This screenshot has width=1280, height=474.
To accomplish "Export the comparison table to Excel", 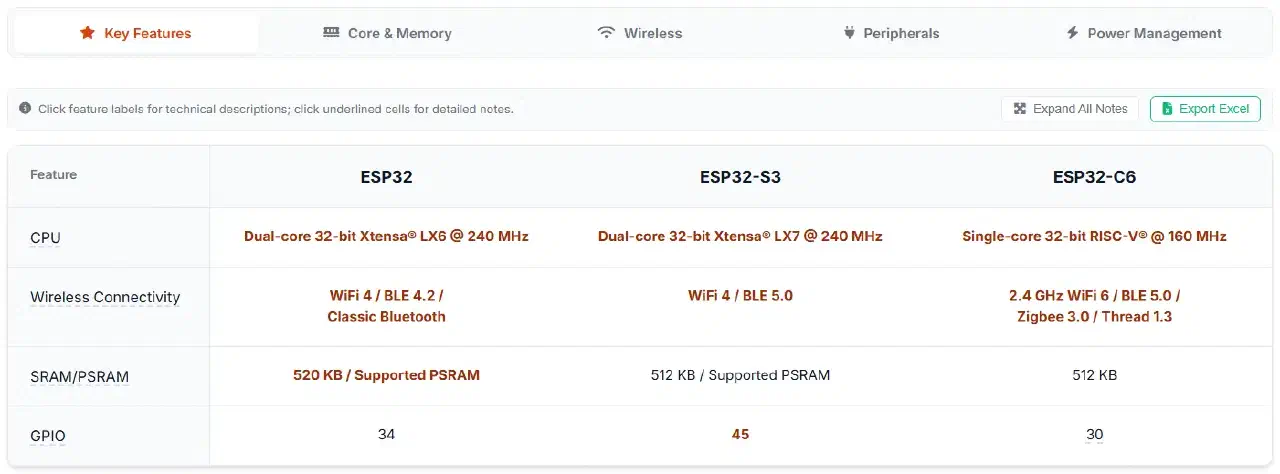I will pyautogui.click(x=1205, y=109).
